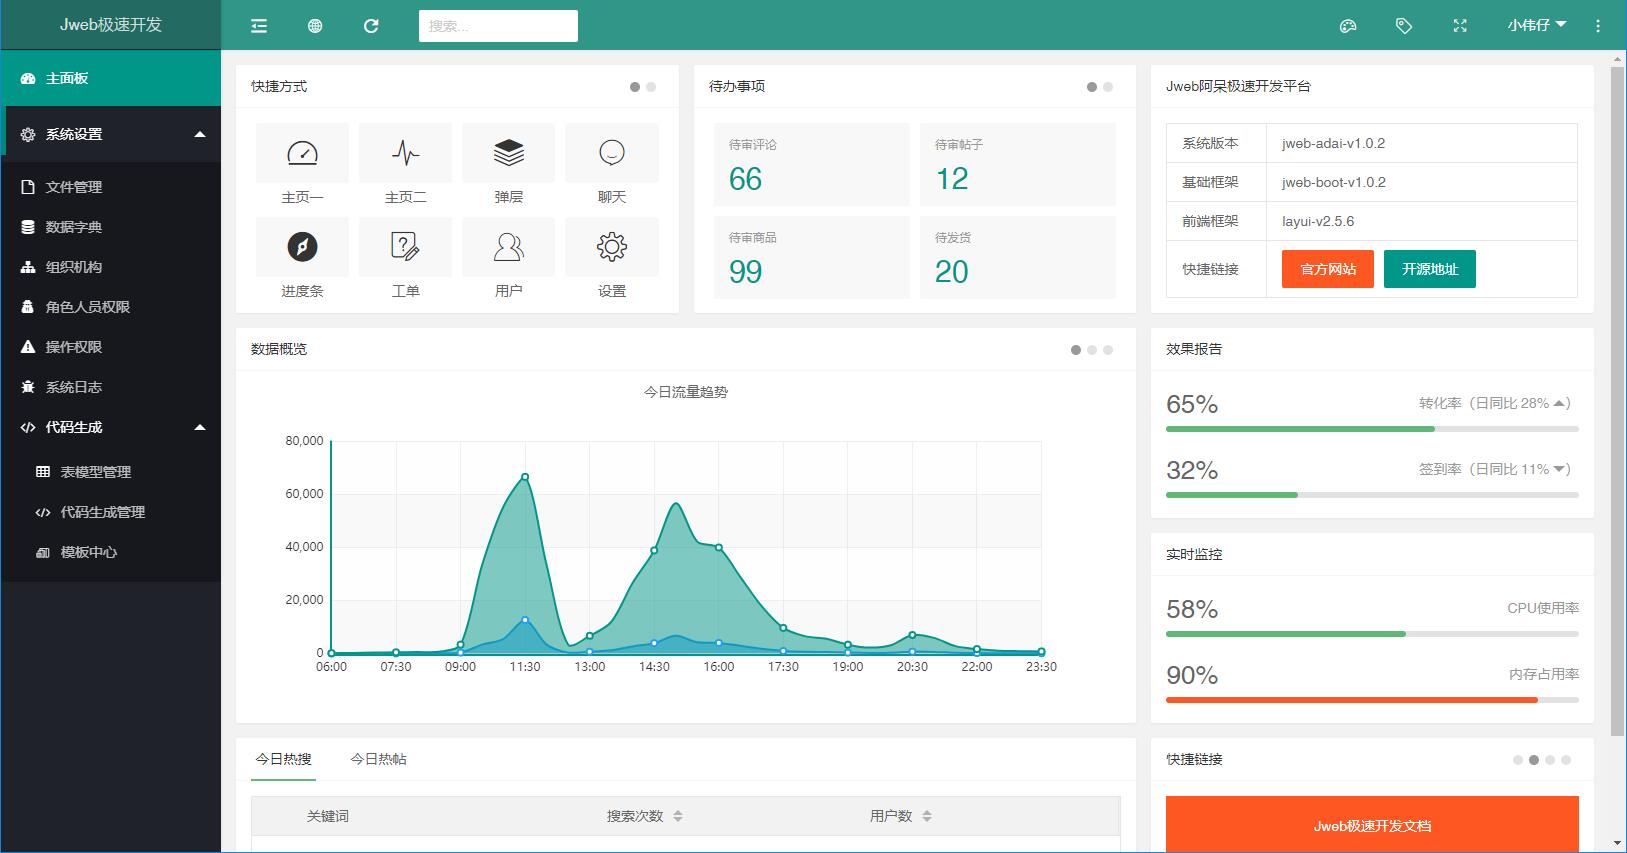Image resolution: width=1627 pixels, height=853 pixels.
Task: Open the 小伟仔 user dropdown
Action: tap(1536, 25)
